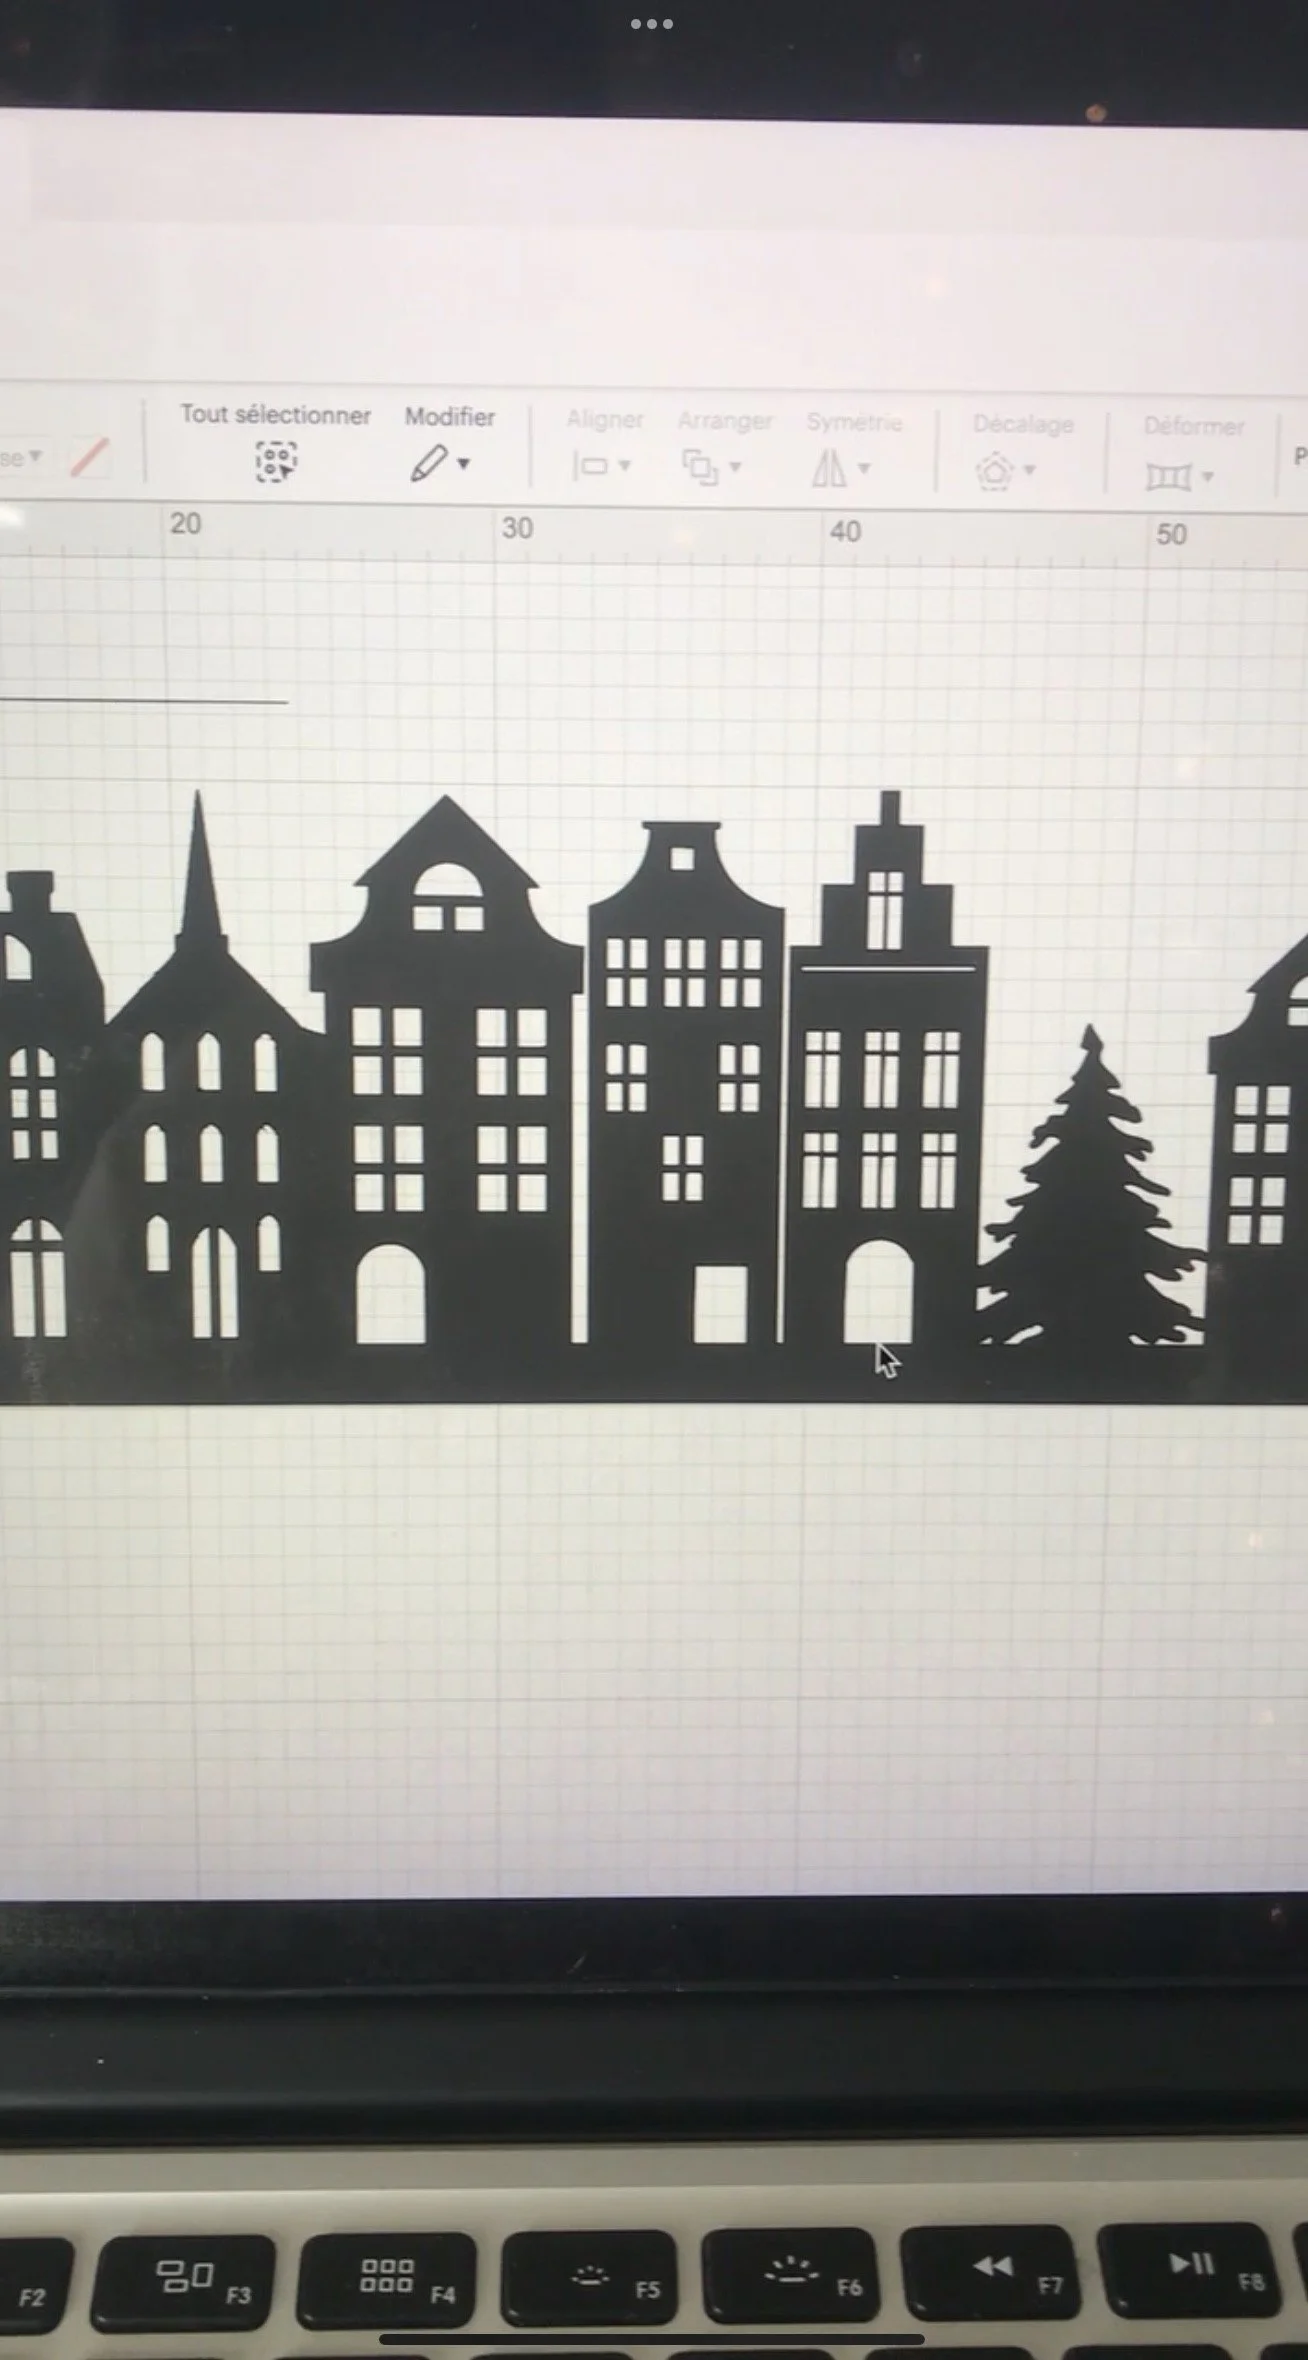Image resolution: width=1308 pixels, height=2360 pixels.
Task: Expand the Symétrie dropdown arrow
Action: click(864, 468)
